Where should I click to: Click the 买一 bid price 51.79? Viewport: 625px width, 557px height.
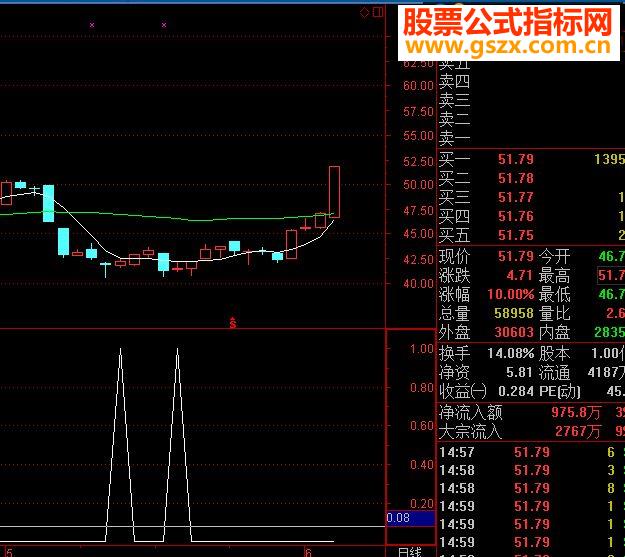pos(516,159)
